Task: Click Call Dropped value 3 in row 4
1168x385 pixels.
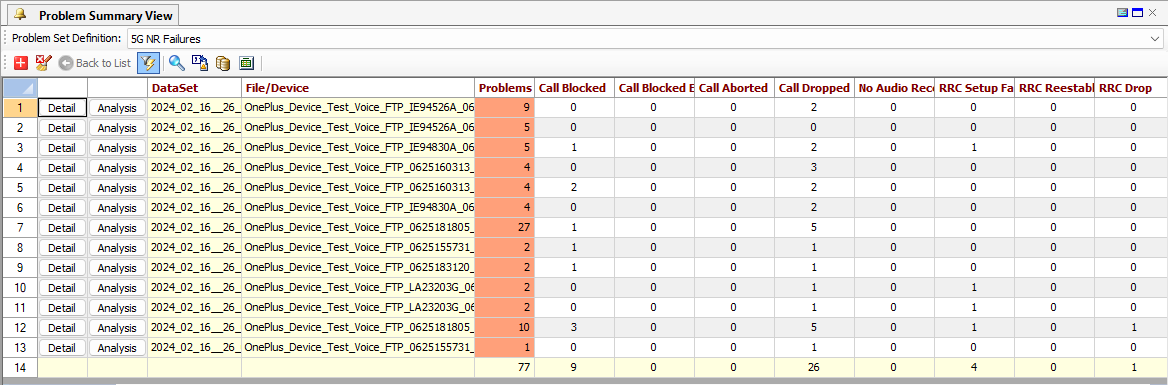Action: [x=814, y=168]
